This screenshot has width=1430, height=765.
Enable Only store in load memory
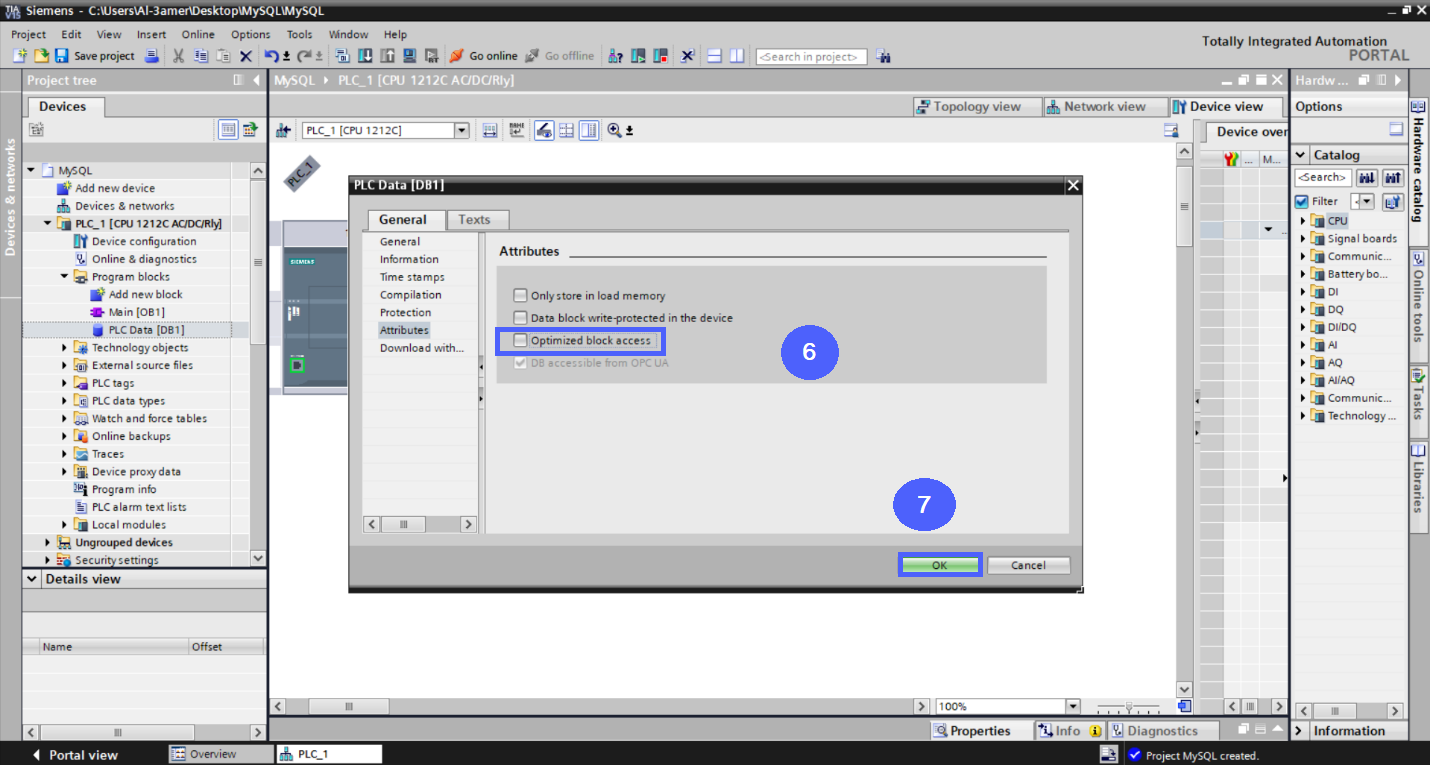tap(520, 295)
